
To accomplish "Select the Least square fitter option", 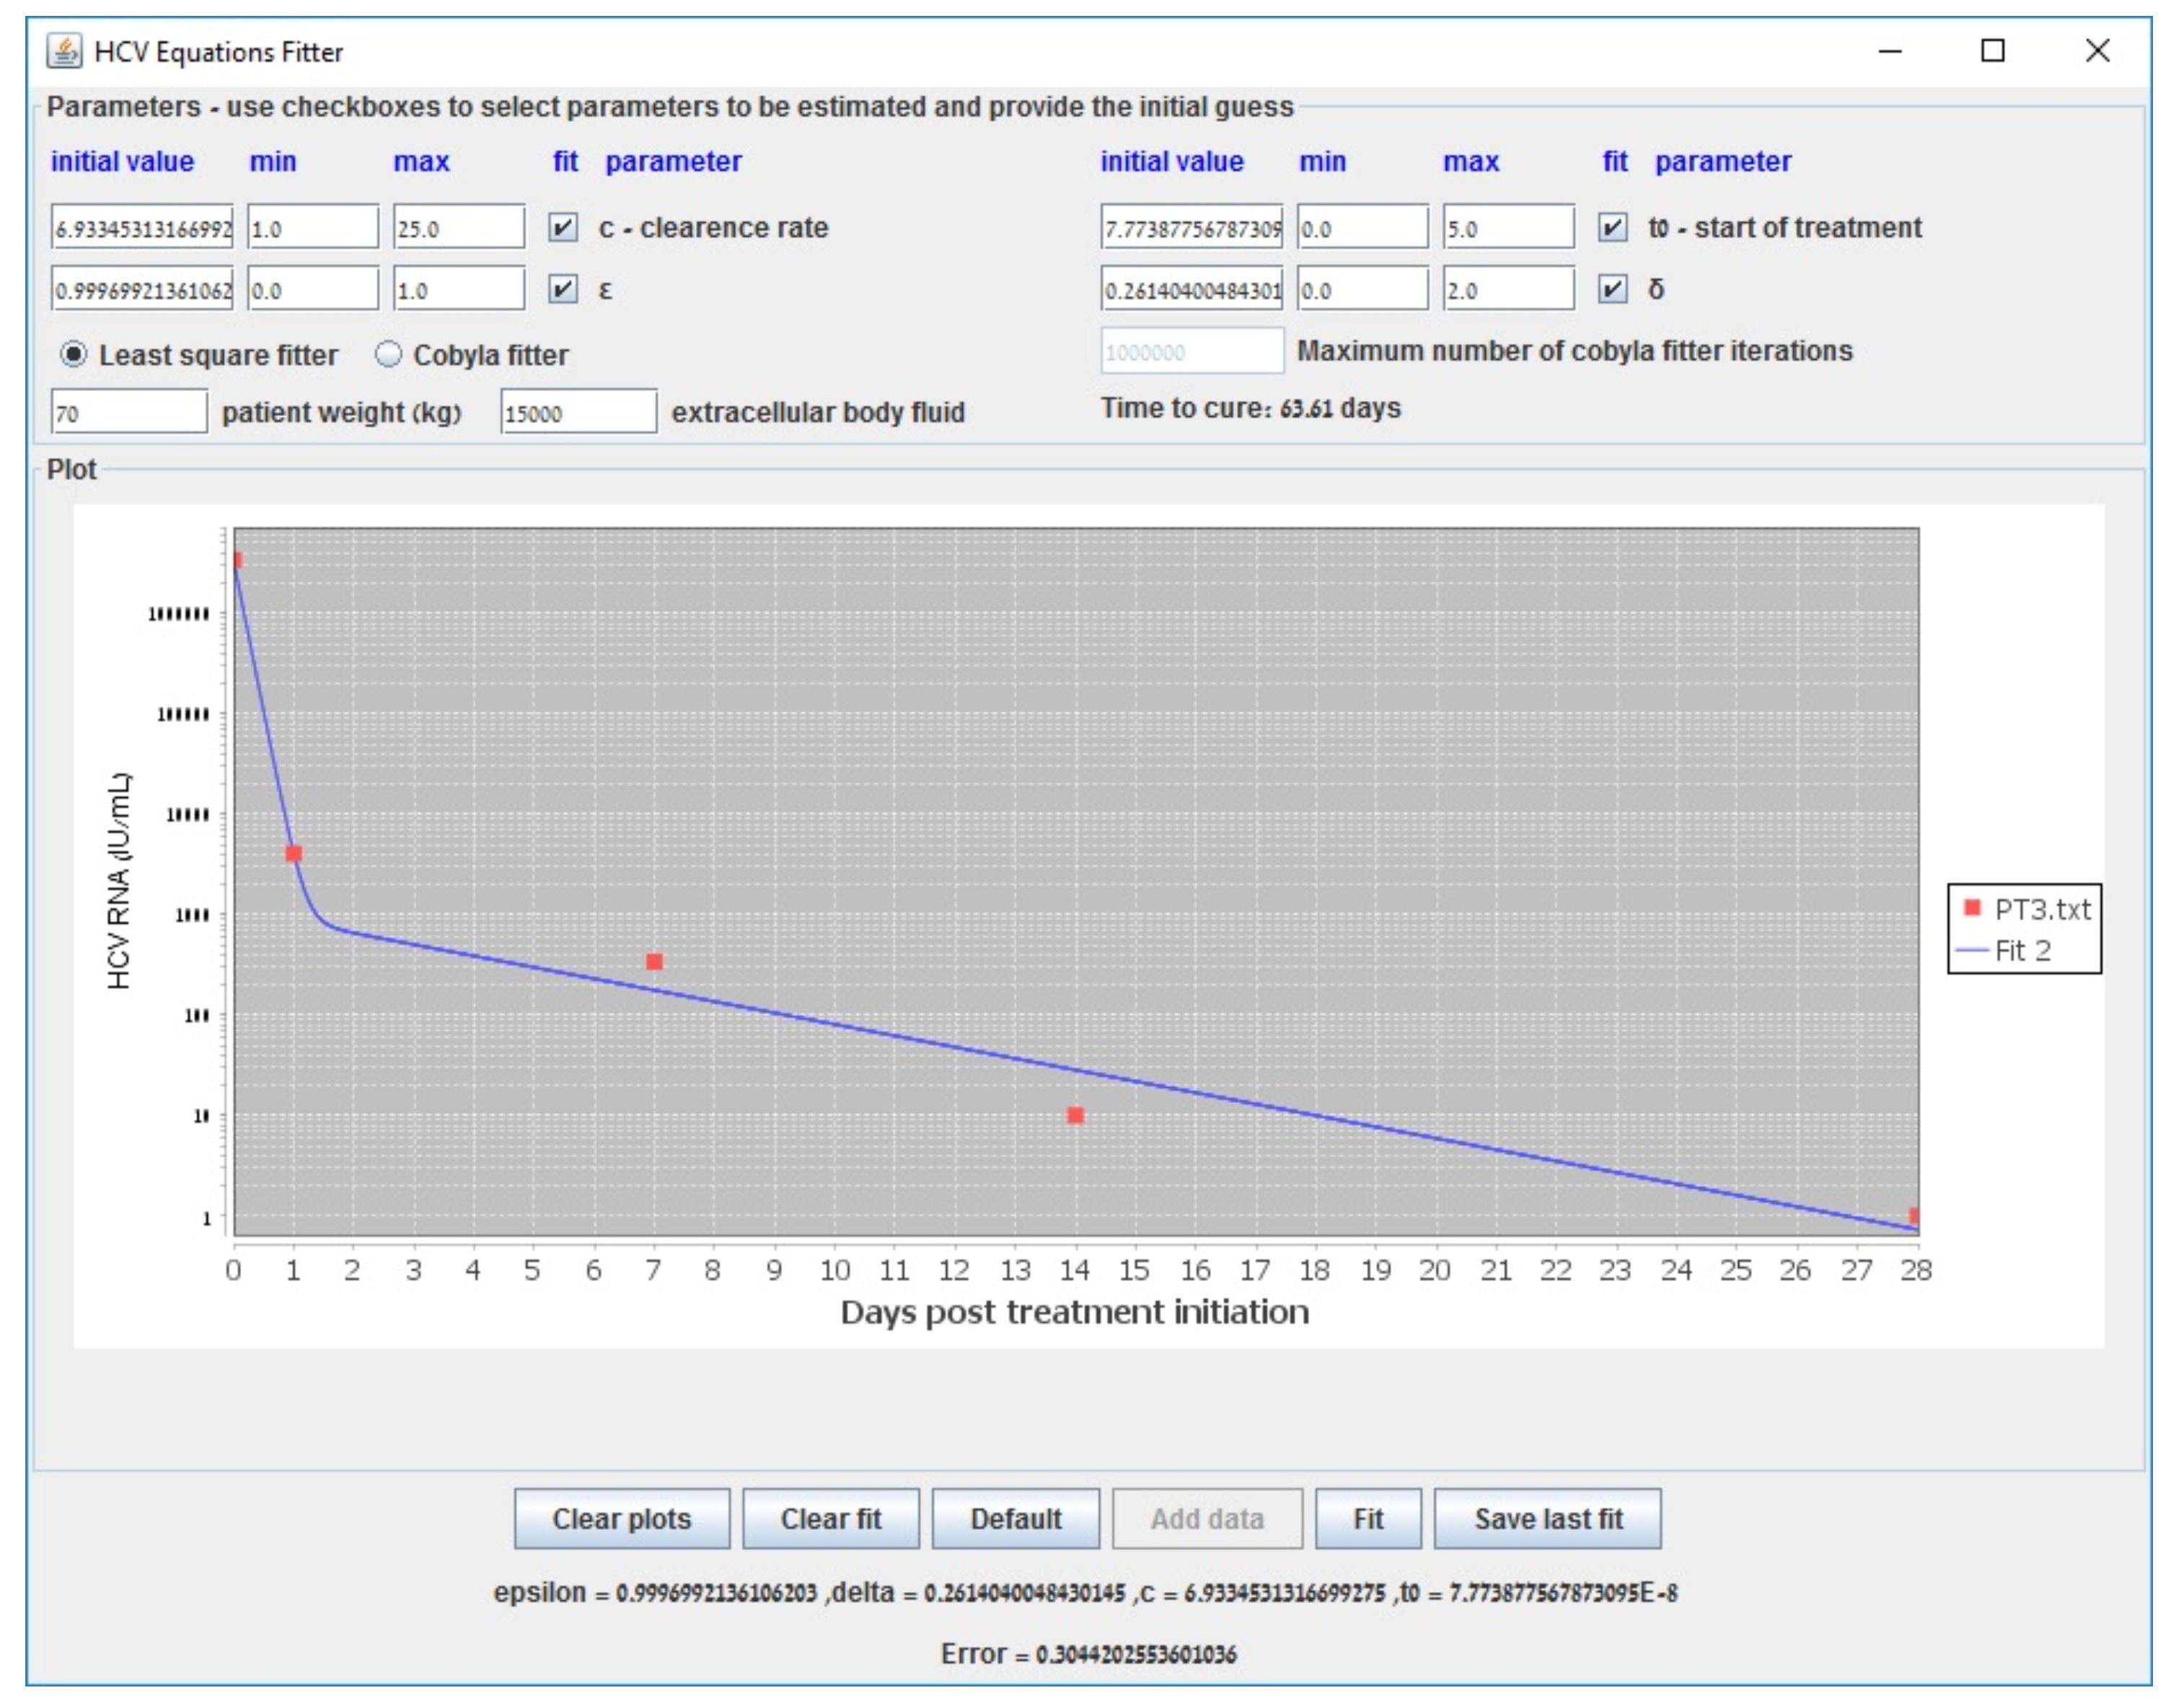I will click(x=73, y=355).
